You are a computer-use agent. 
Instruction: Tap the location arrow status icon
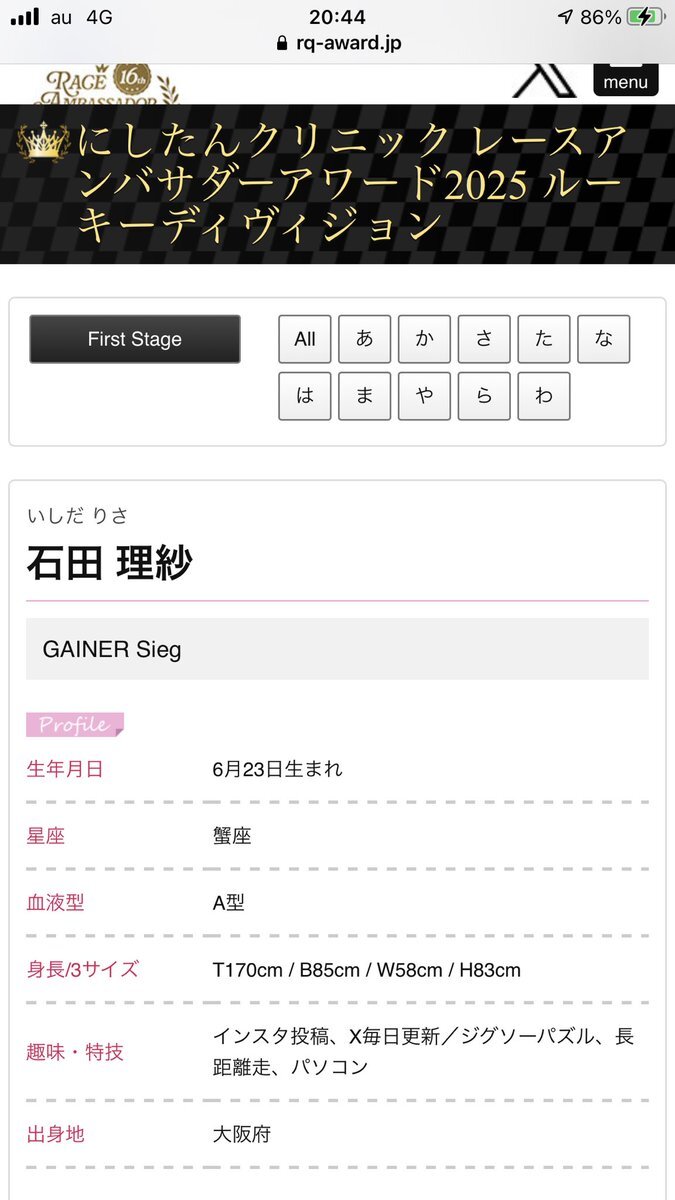(x=566, y=17)
